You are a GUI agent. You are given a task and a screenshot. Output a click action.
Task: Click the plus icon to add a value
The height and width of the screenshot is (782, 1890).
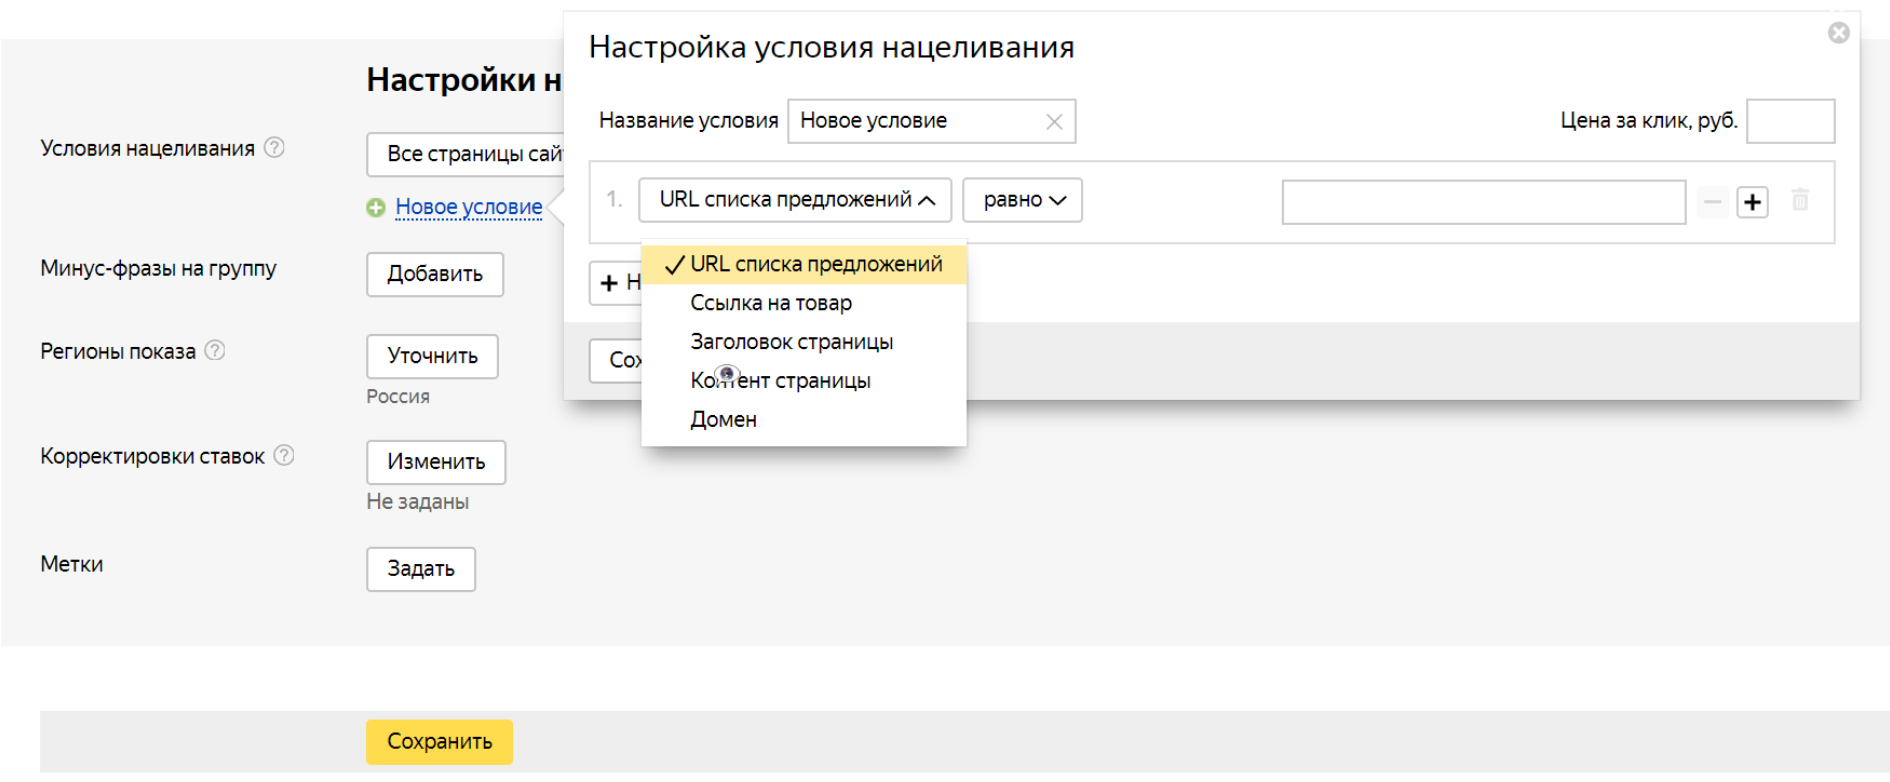click(1752, 202)
